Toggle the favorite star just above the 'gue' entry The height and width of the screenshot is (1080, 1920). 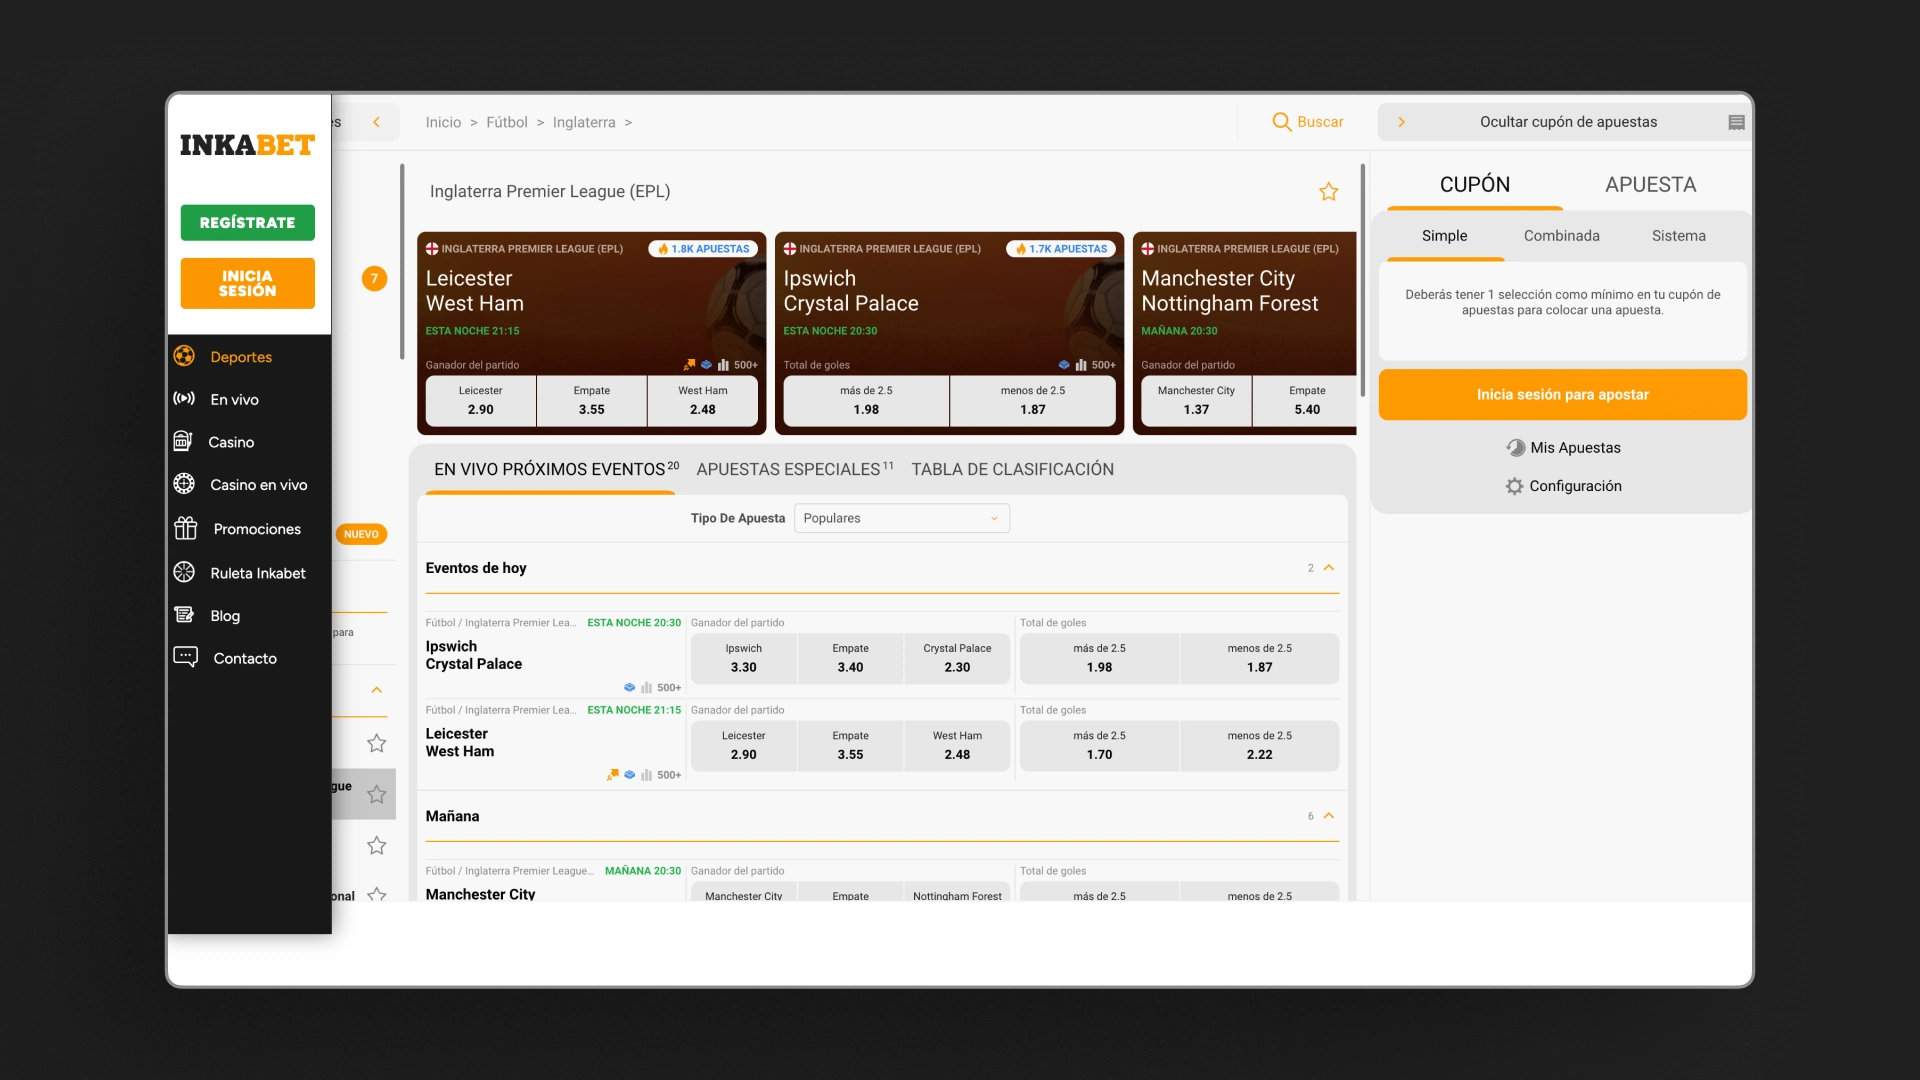[376, 743]
